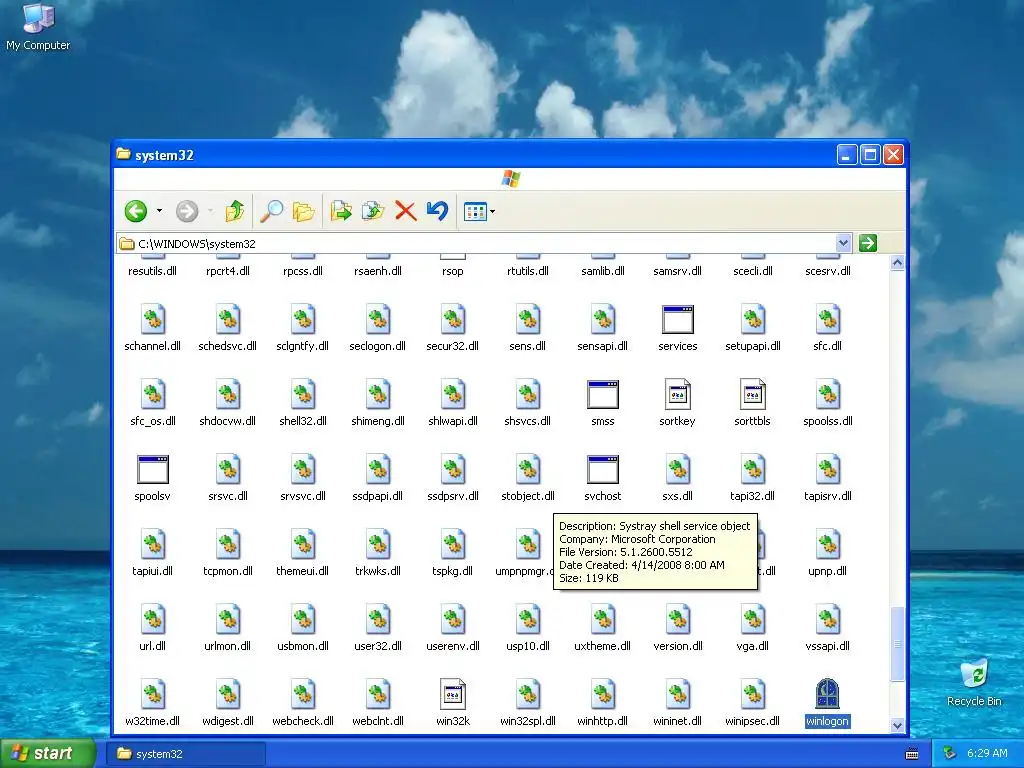Select the secur32.dll icon

(453, 319)
